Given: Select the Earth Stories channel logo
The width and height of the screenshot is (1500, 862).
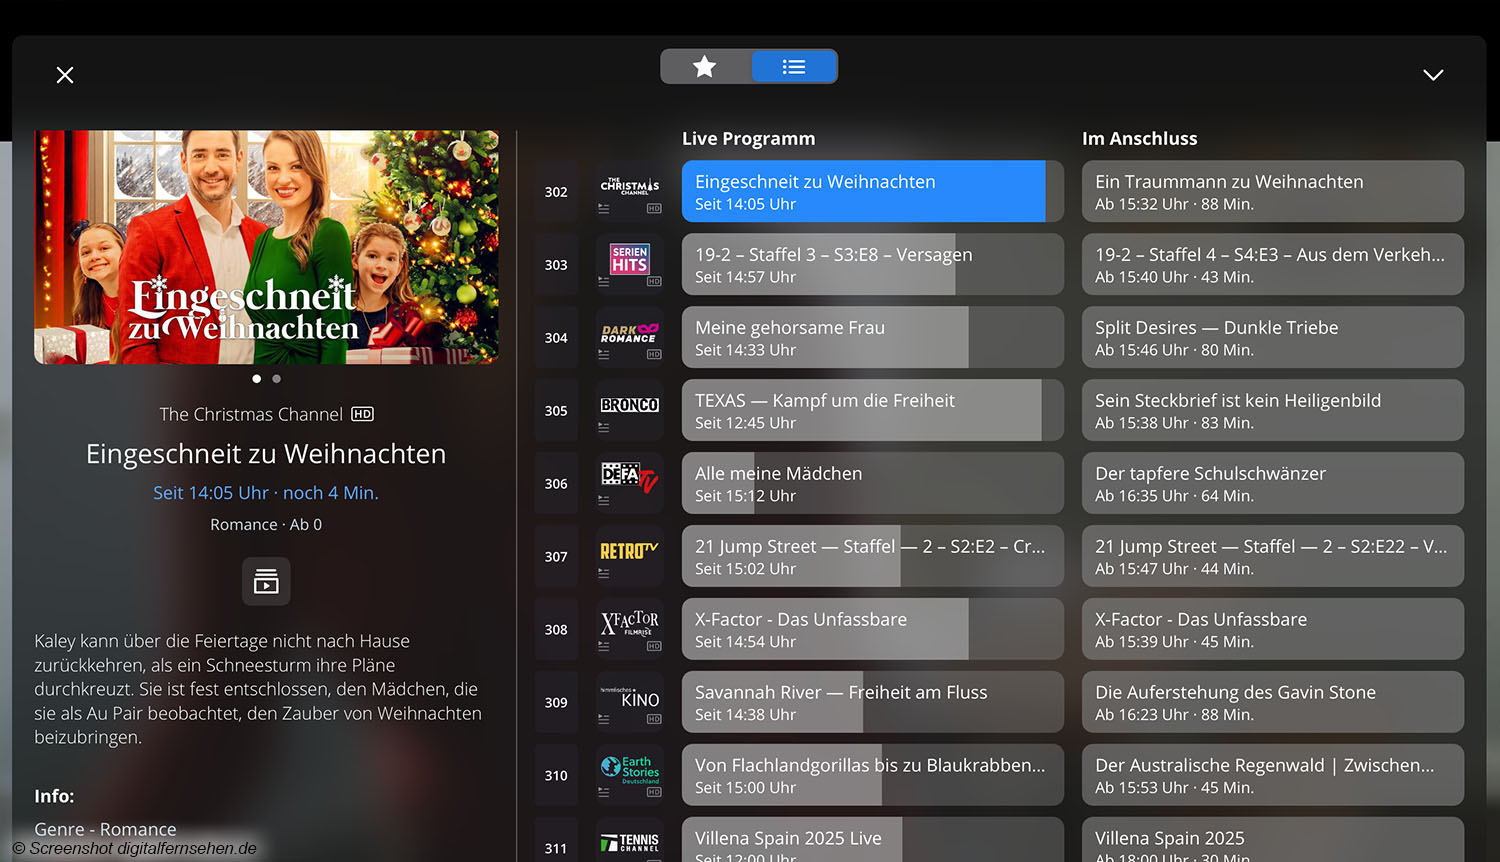Looking at the screenshot, I should [x=629, y=770].
